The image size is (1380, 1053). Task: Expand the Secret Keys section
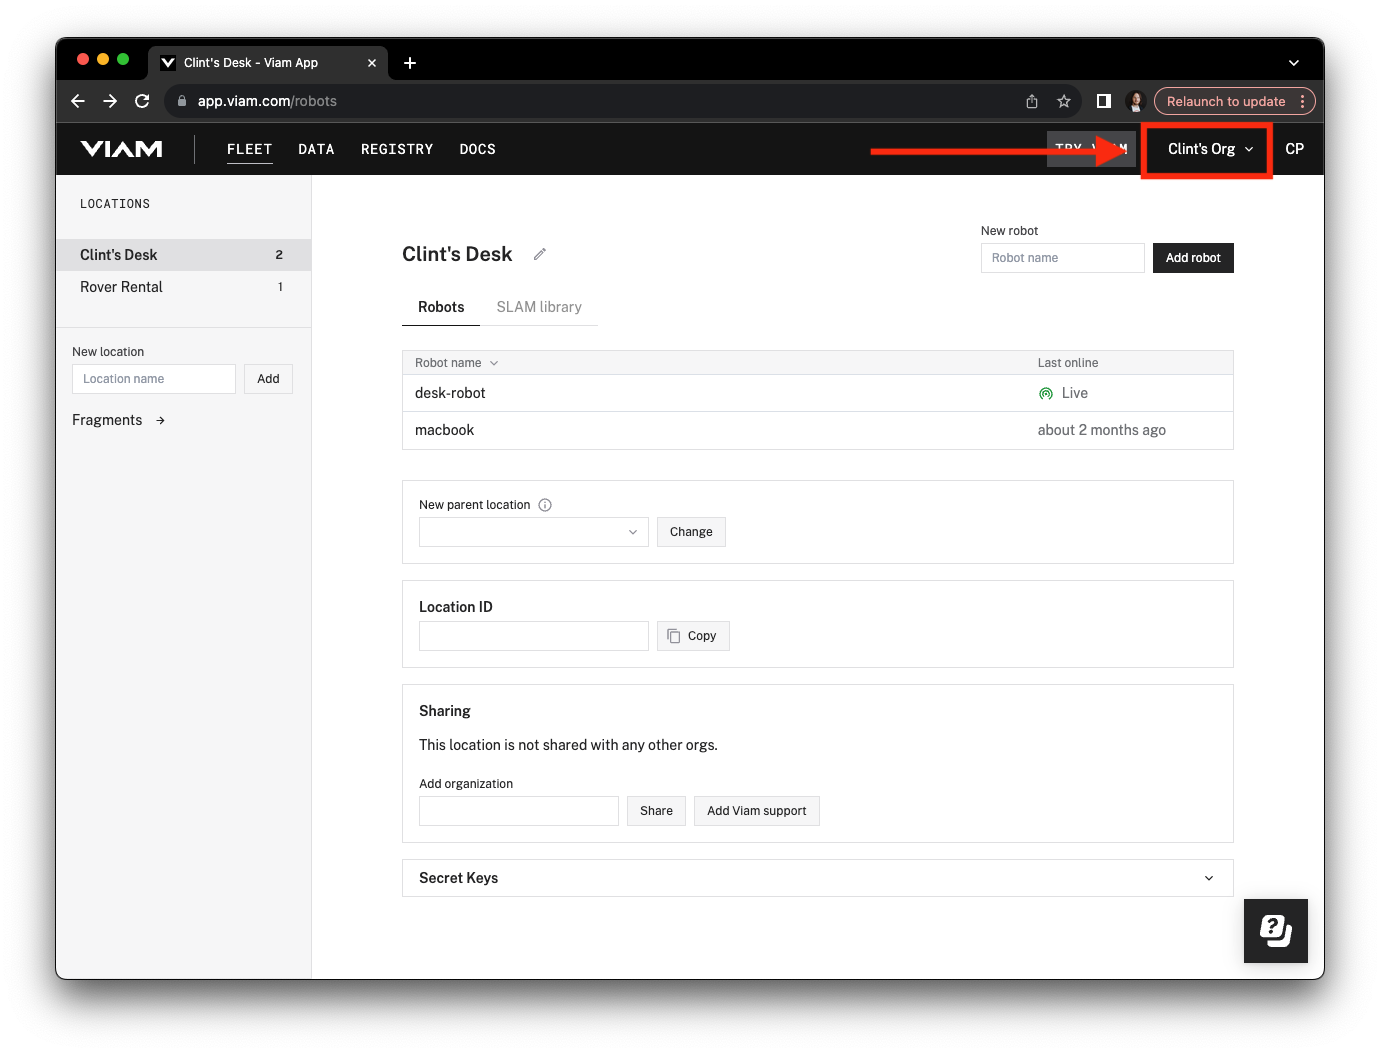(x=1208, y=877)
